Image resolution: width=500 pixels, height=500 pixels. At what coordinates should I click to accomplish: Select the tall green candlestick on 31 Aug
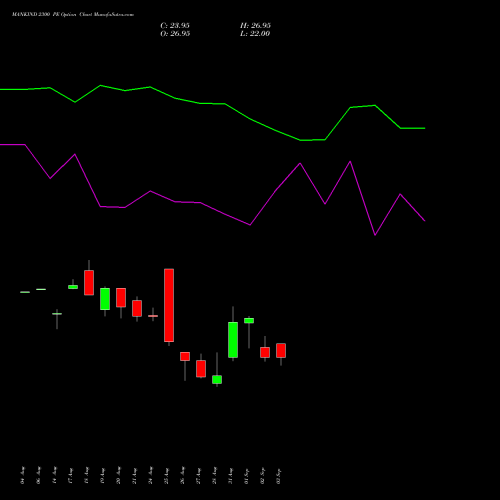point(233,340)
